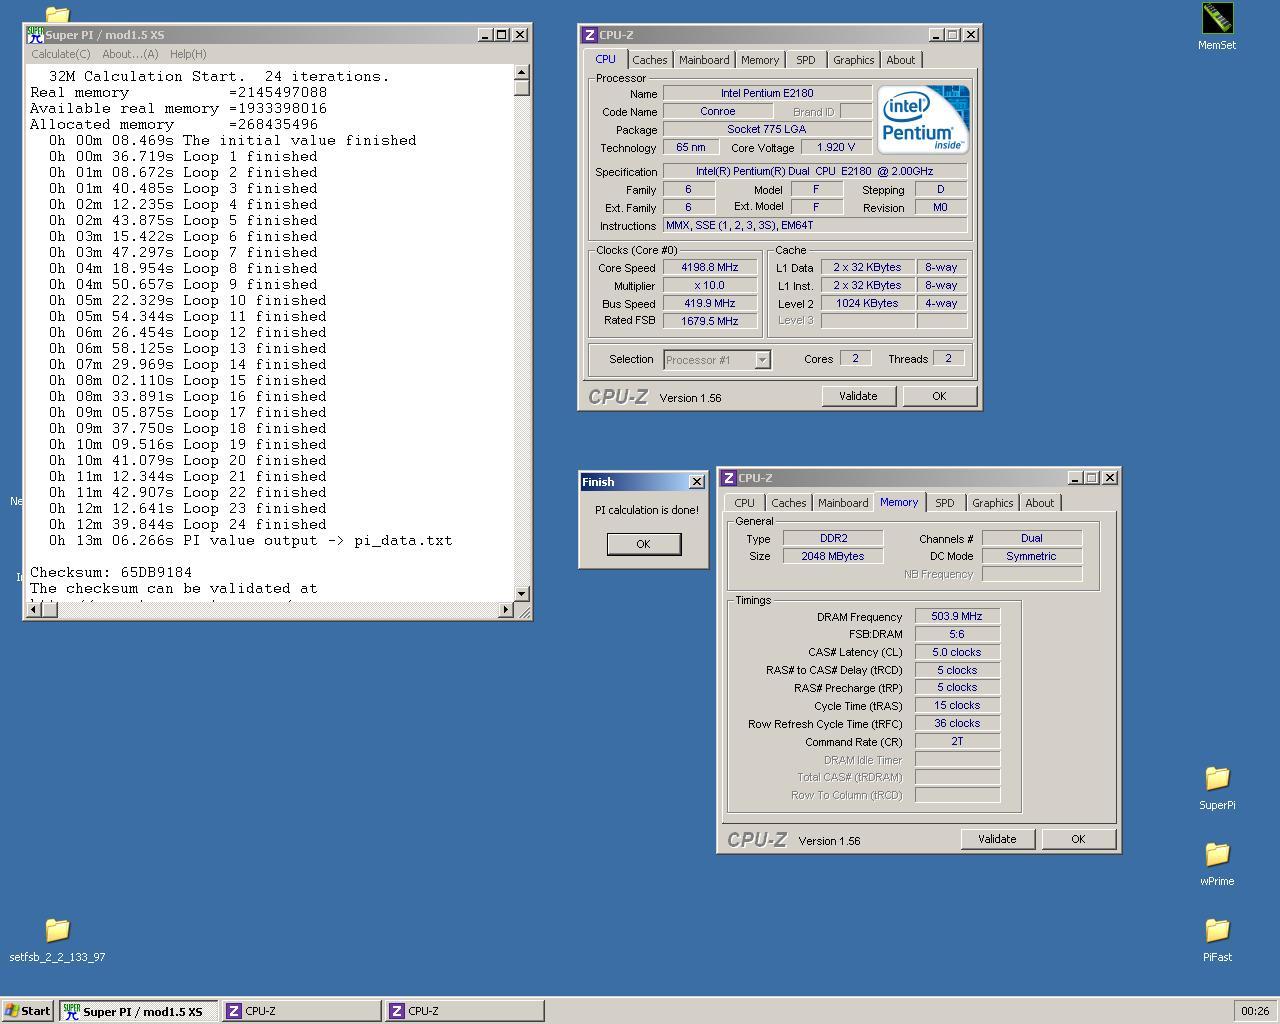The width and height of the screenshot is (1280, 1024).
Task: Select the Graphics tab in top CPU-Z window
Action: (853, 60)
